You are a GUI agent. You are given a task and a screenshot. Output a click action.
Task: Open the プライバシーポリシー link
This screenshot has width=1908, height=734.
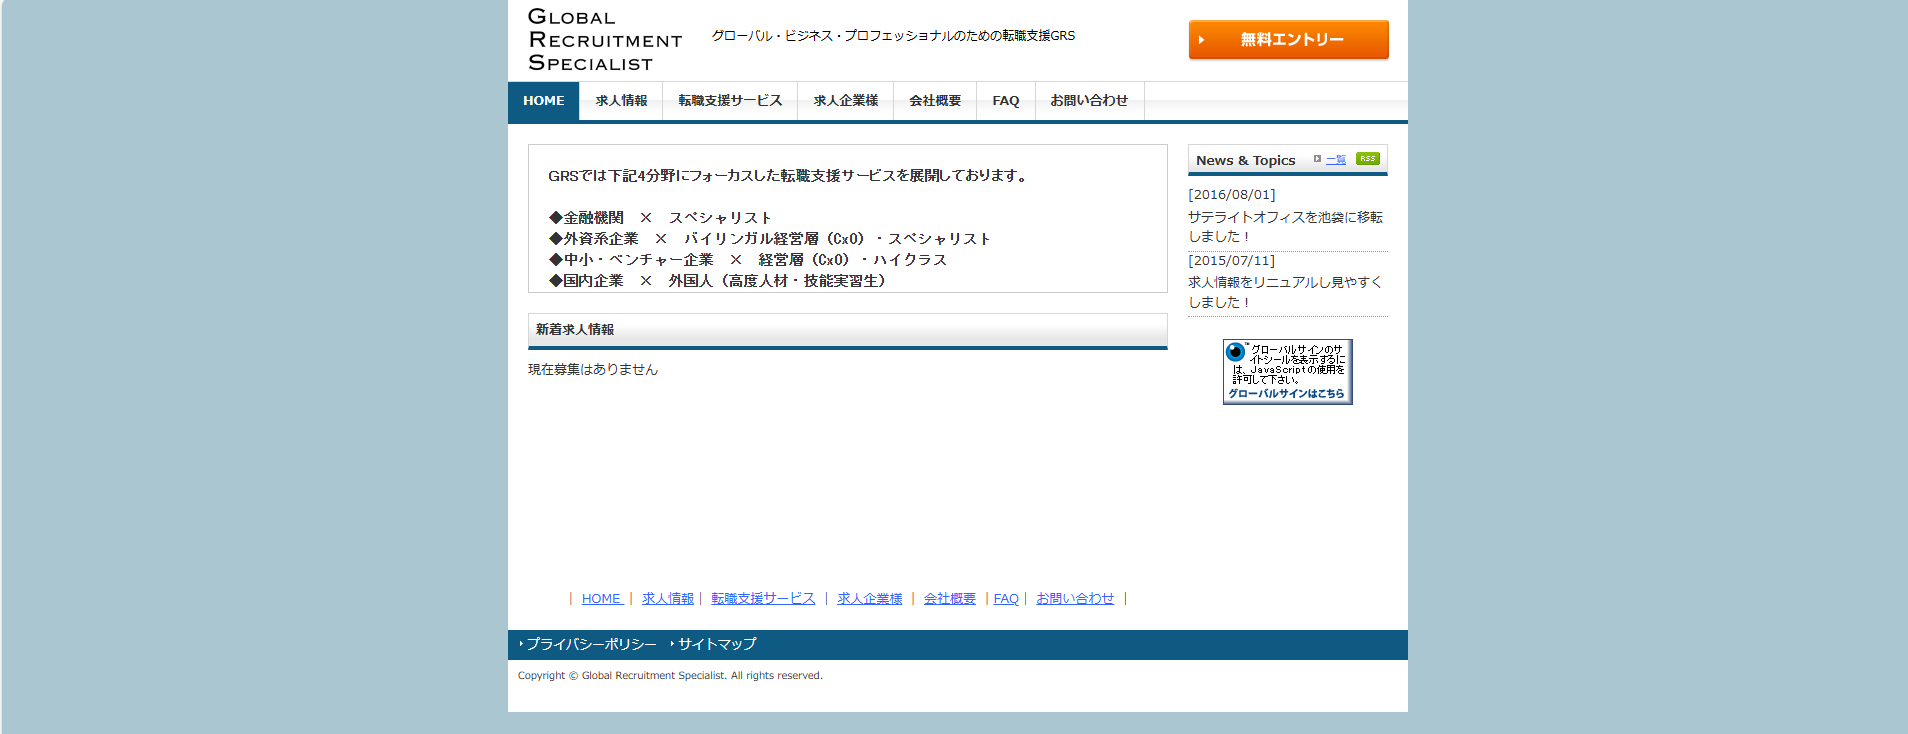point(591,645)
